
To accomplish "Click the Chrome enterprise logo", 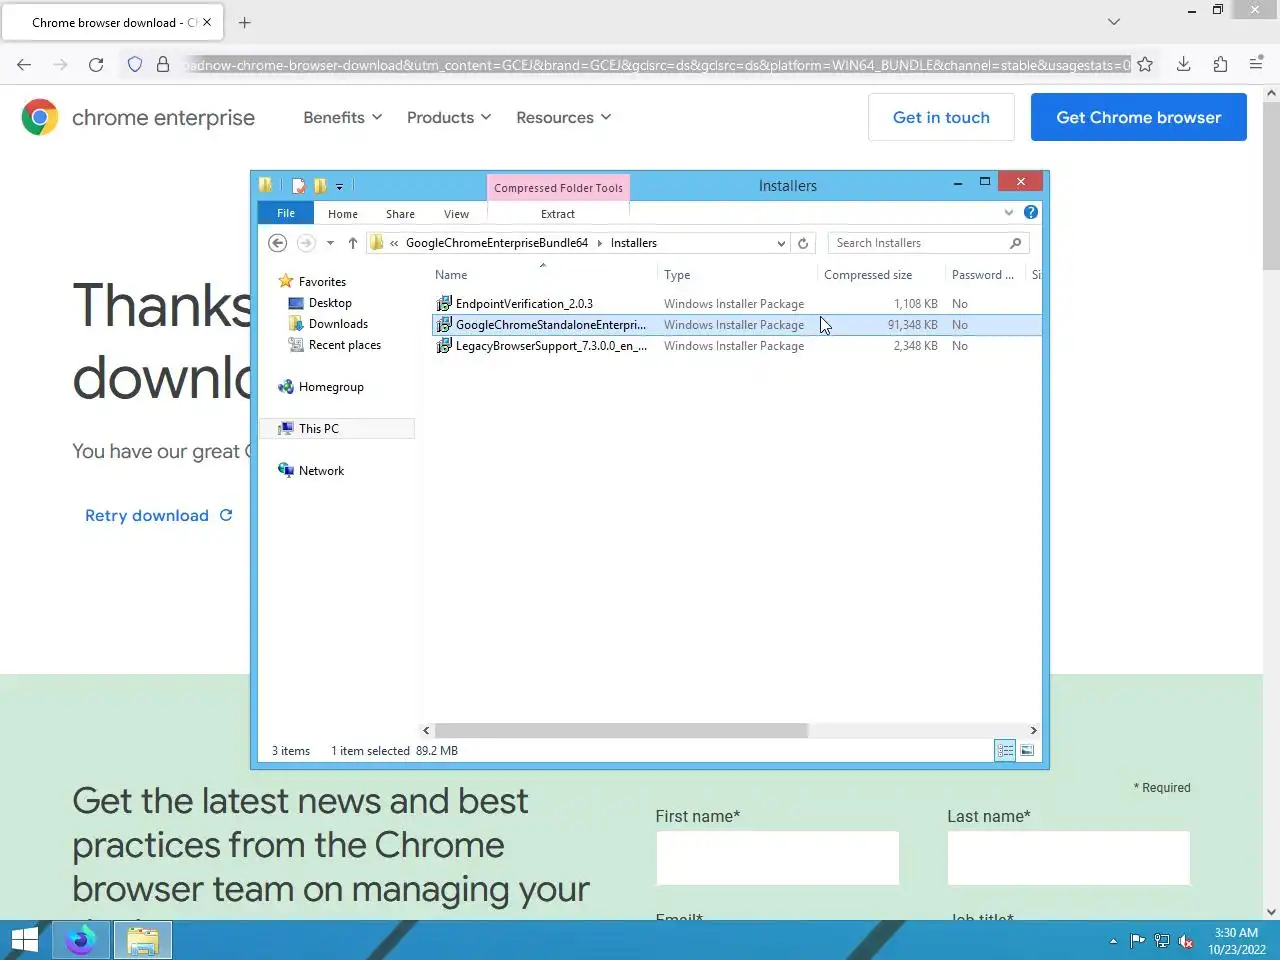I will pos(138,117).
